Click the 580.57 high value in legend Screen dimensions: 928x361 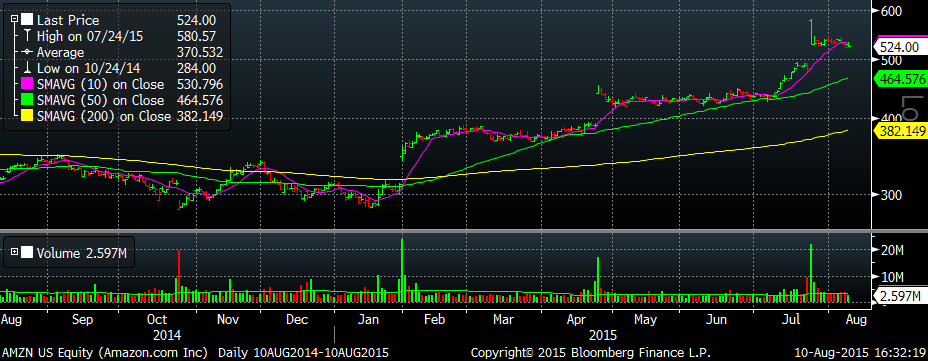(196, 36)
